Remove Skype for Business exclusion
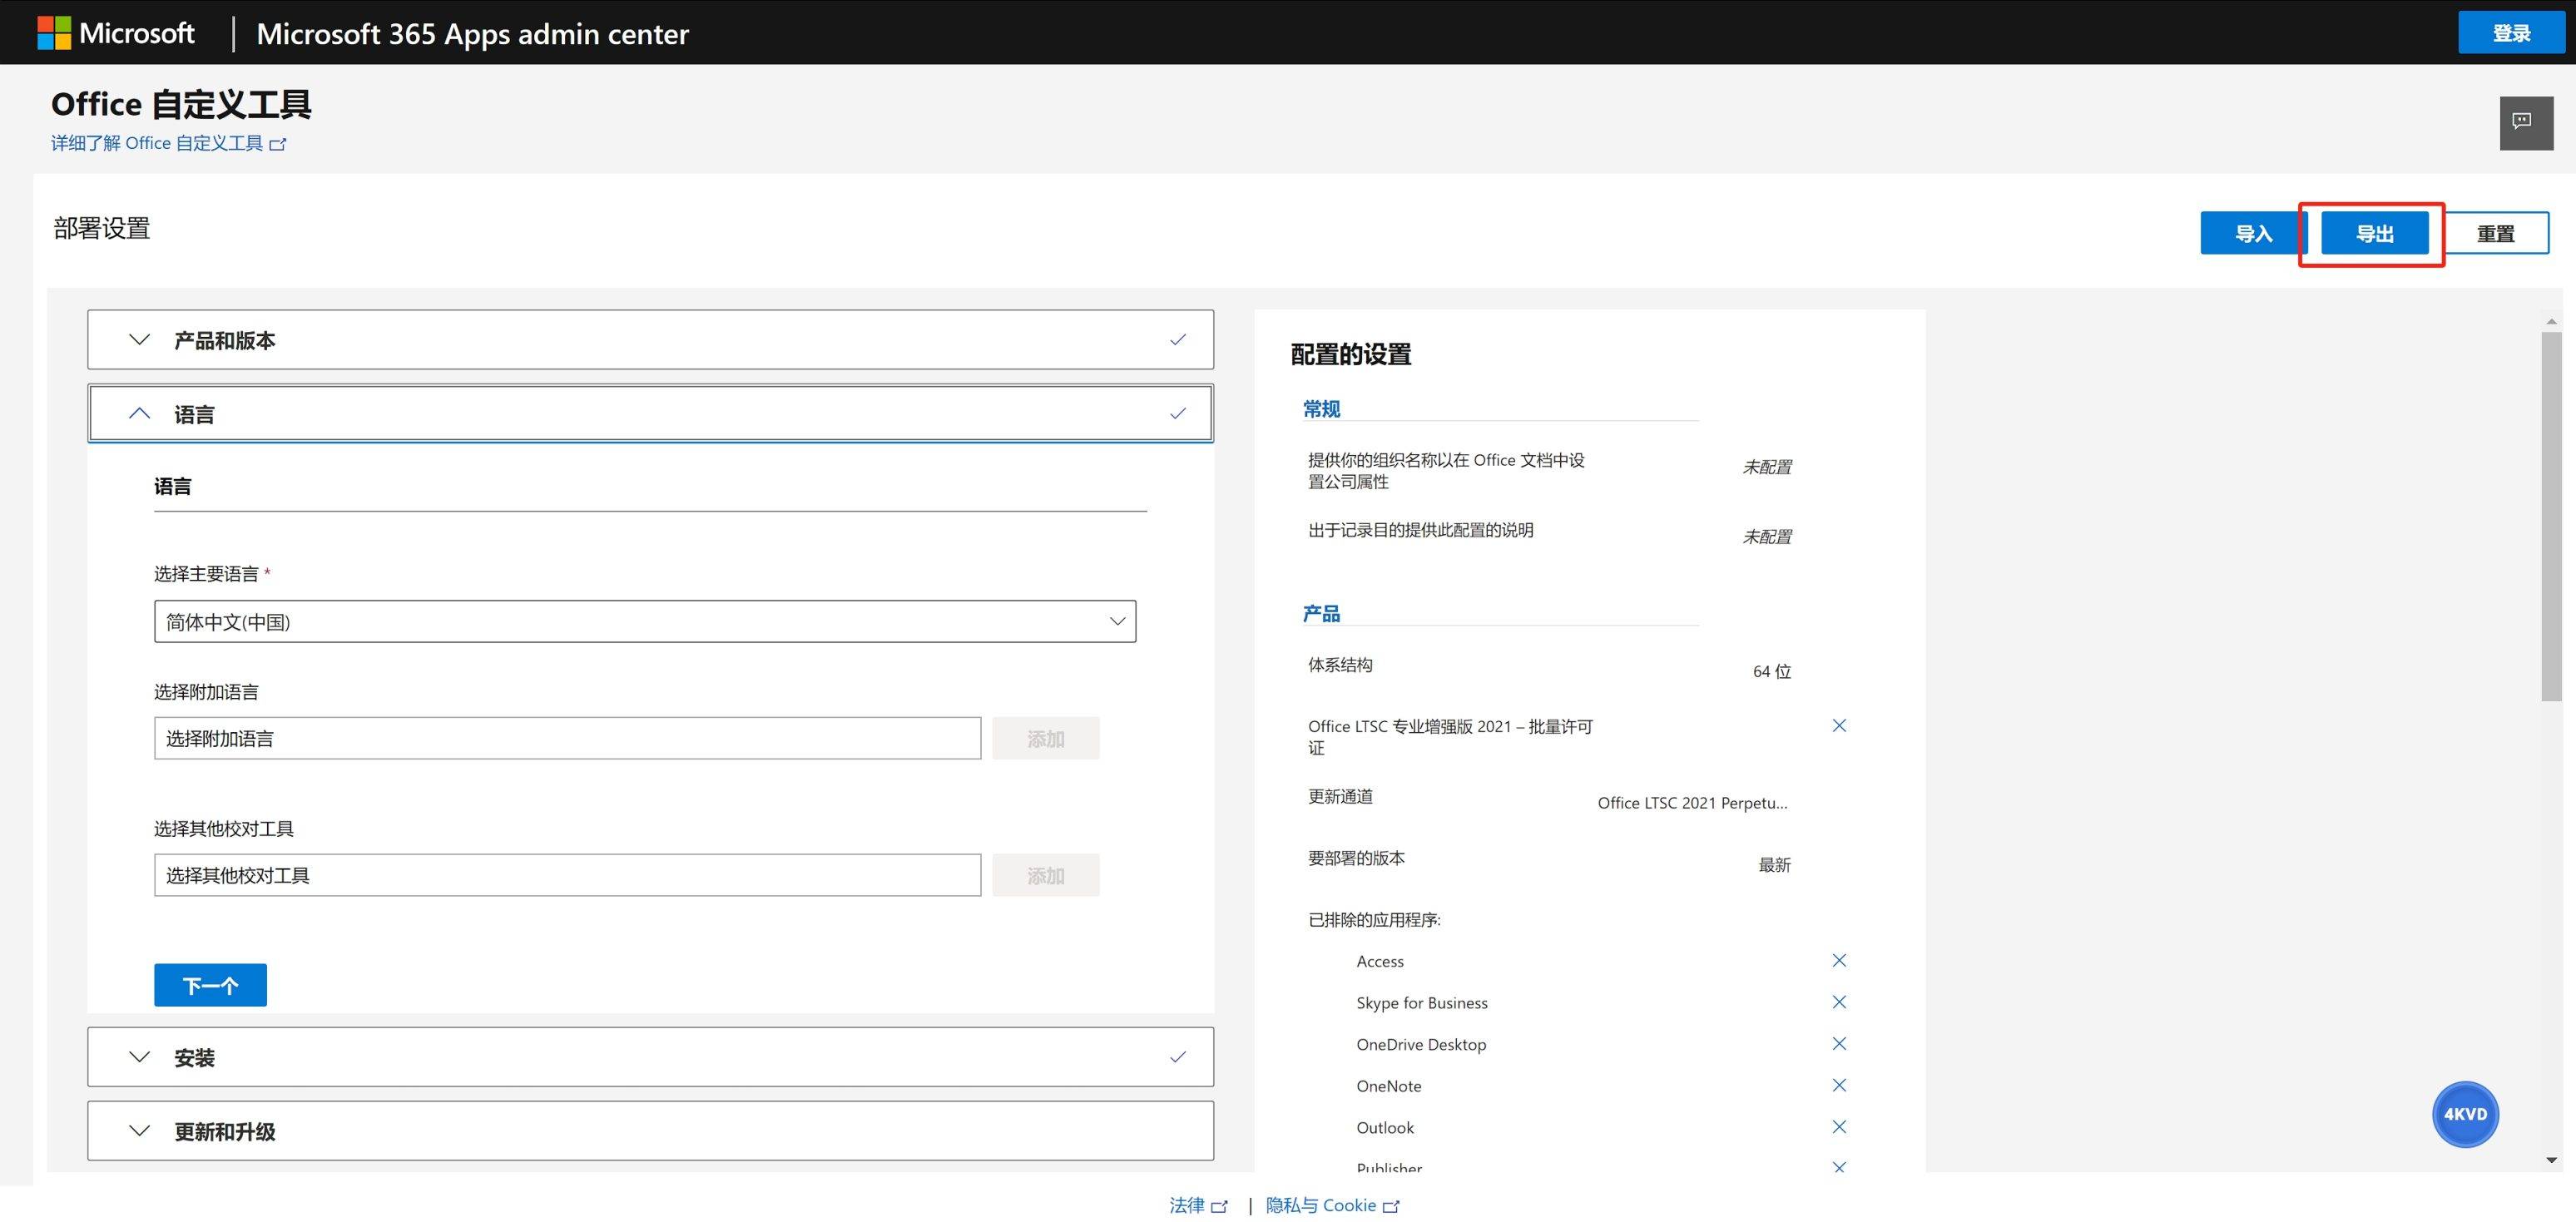Screen dimensions: 2576x1222 tap(1838, 1002)
